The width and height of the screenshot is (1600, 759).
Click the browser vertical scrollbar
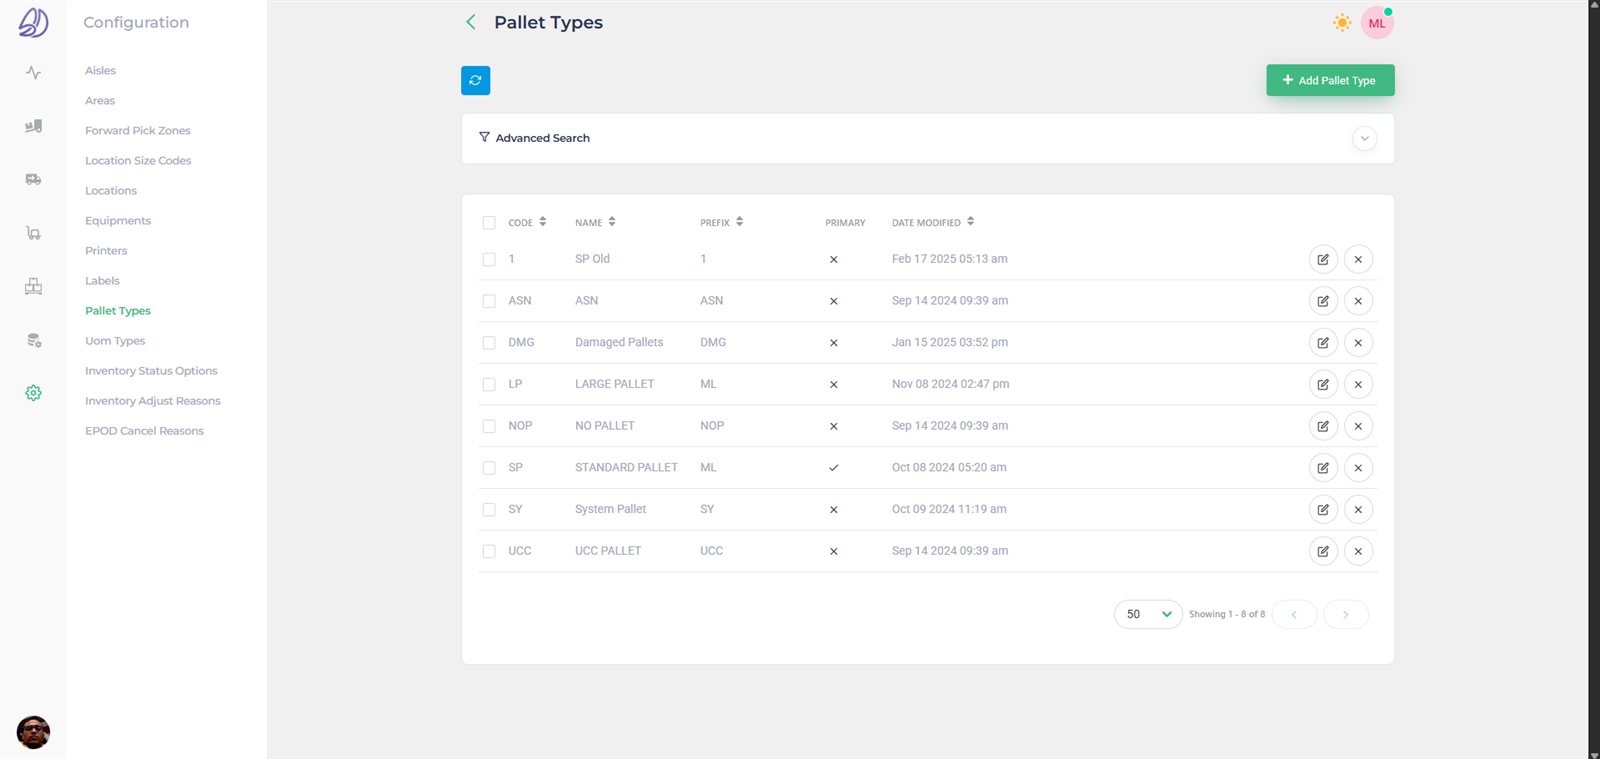point(1594,379)
